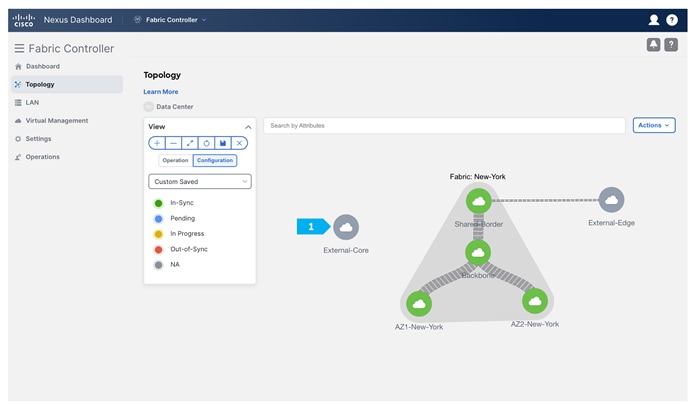Click the yellow In Progress legend dot
Image resolution: width=696 pixels, height=408 pixels.
tap(158, 234)
